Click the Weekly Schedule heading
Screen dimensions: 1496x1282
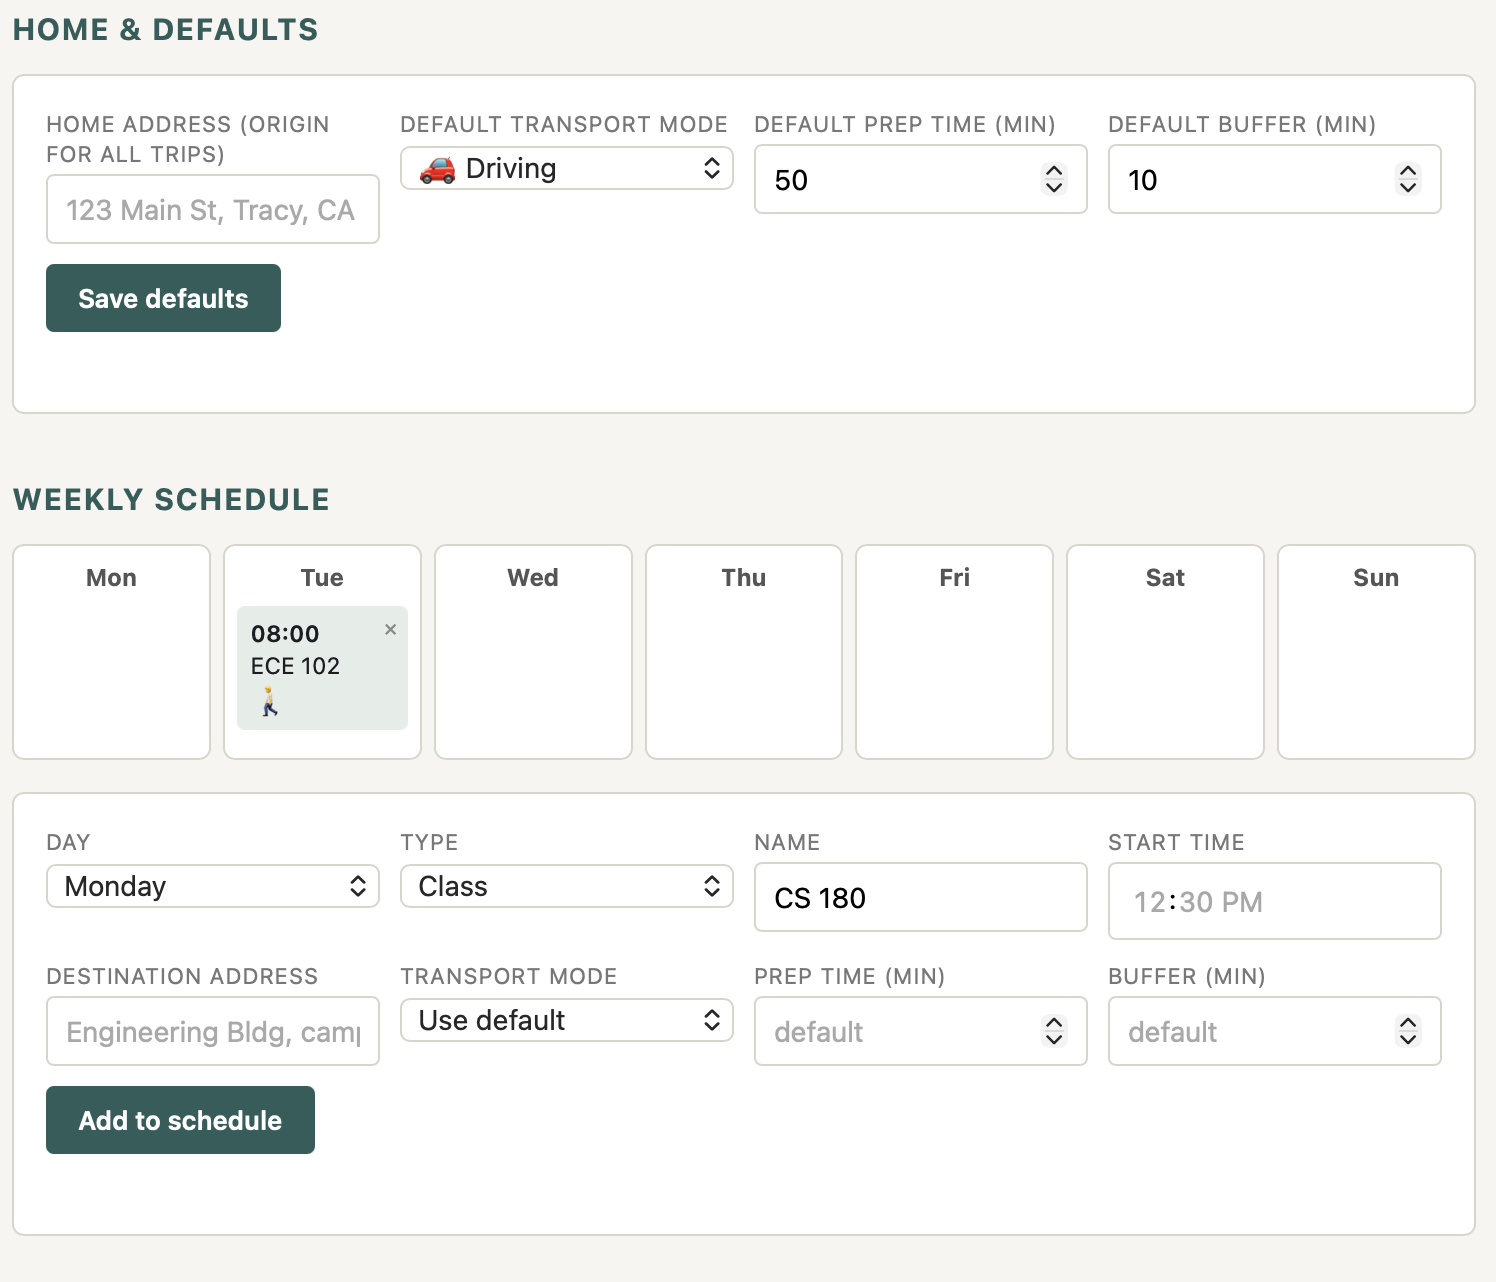(171, 499)
